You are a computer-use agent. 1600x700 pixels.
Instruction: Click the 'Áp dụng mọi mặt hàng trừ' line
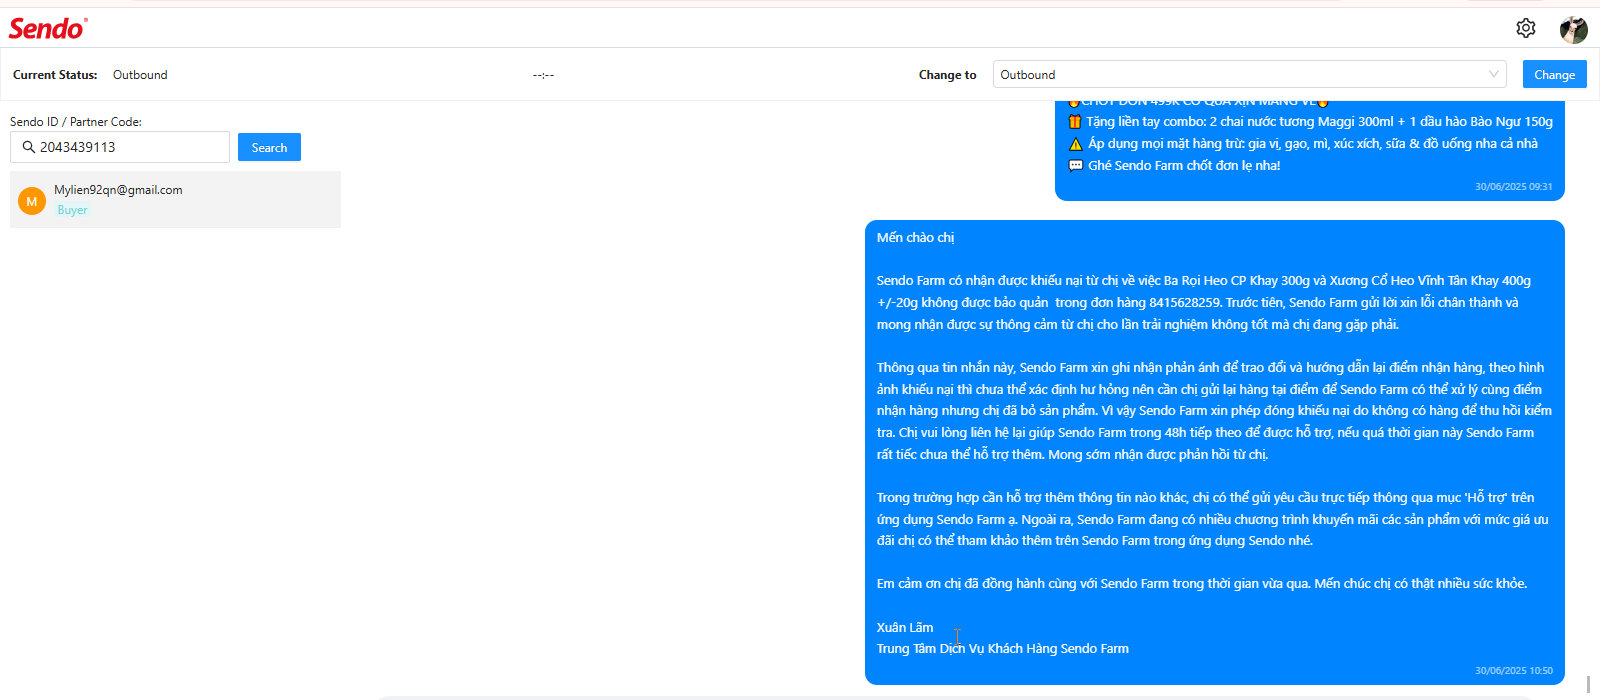[1313, 144]
